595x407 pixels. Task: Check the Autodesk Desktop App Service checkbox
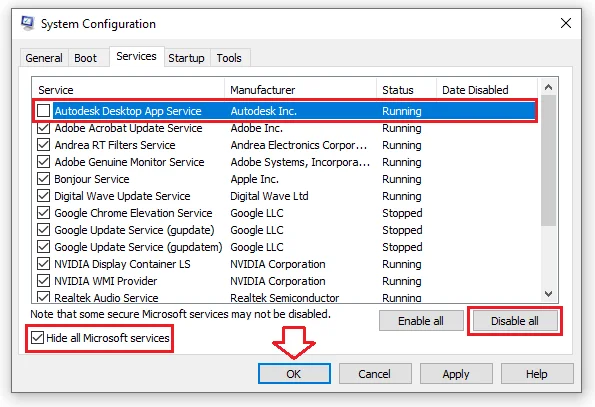pos(43,111)
